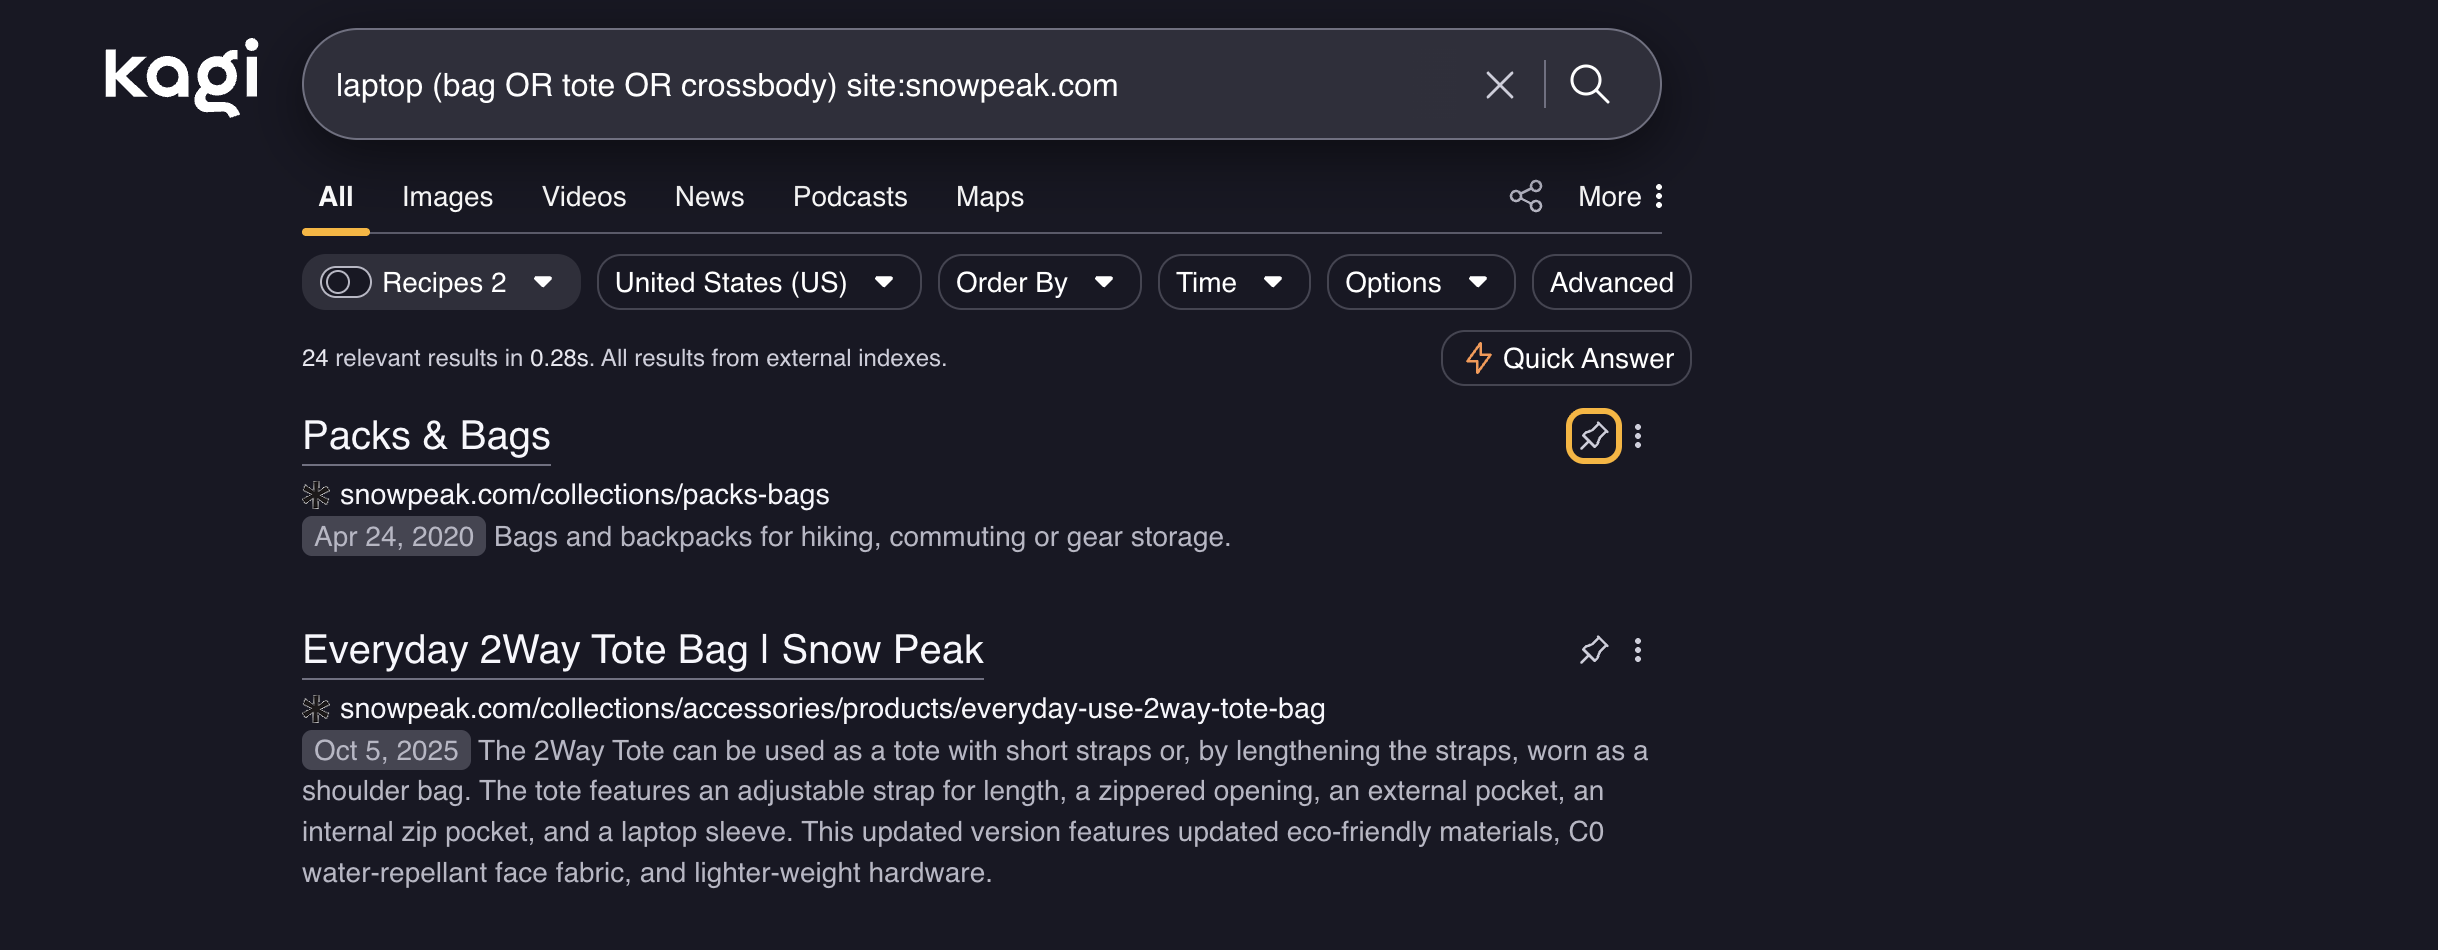The height and width of the screenshot is (950, 2438).
Task: Open the United States (US) region dropdown
Action: tap(758, 282)
